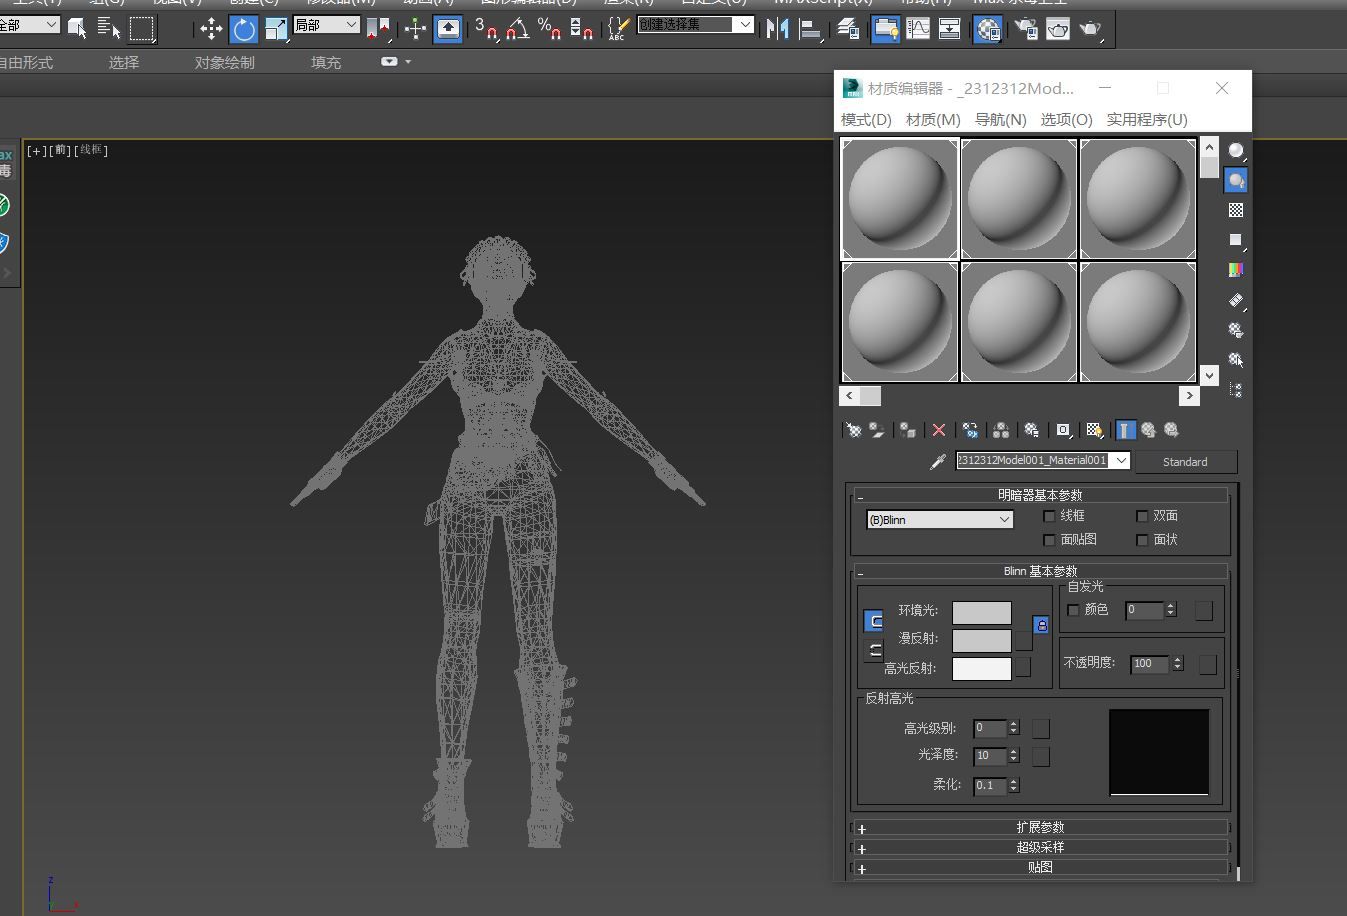Collapse the 明暗器基本参数 rollout
This screenshot has width=1347, height=916.
coord(1040,496)
